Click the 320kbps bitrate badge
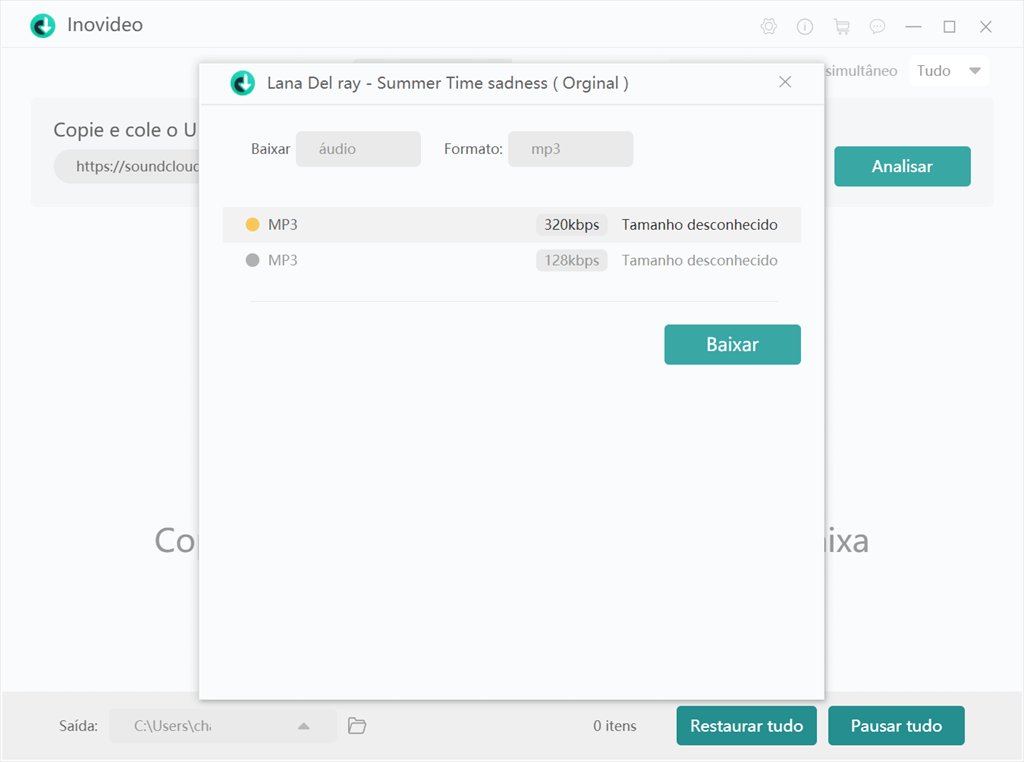The width and height of the screenshot is (1024, 762). [571, 225]
